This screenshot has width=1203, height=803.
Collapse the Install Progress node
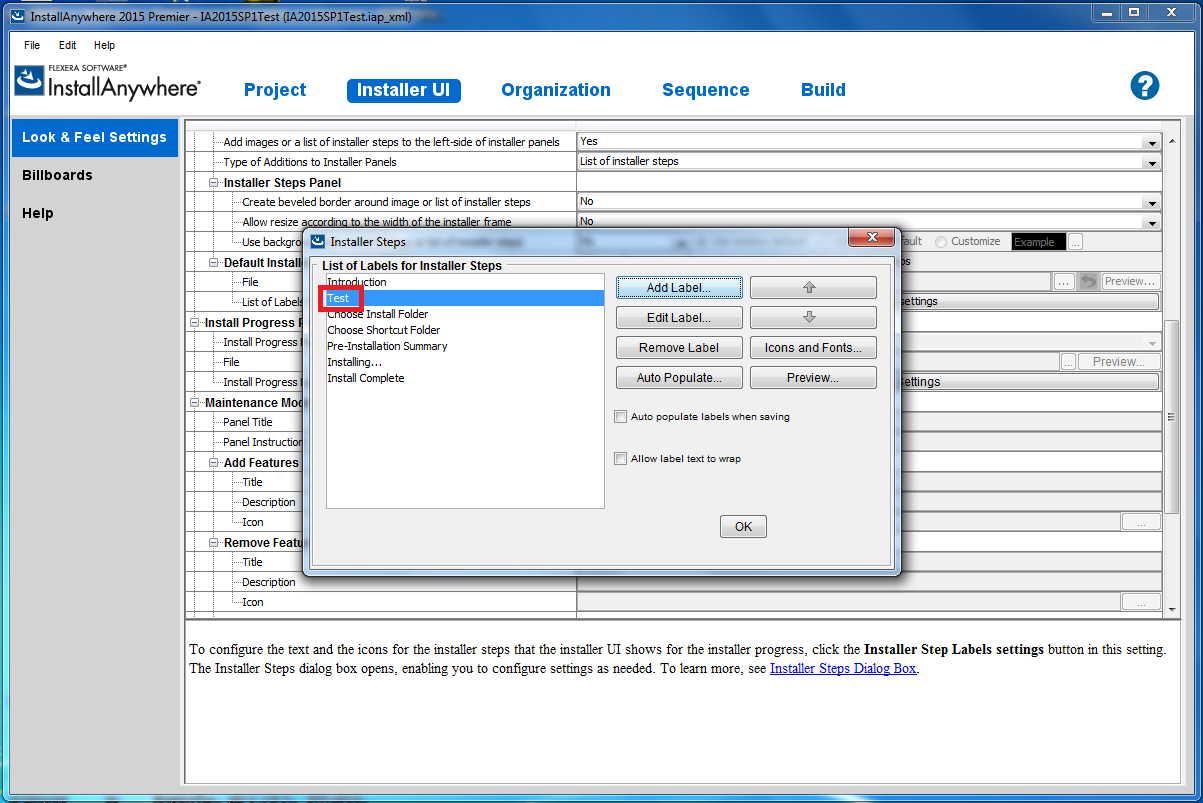pyautogui.click(x=195, y=323)
